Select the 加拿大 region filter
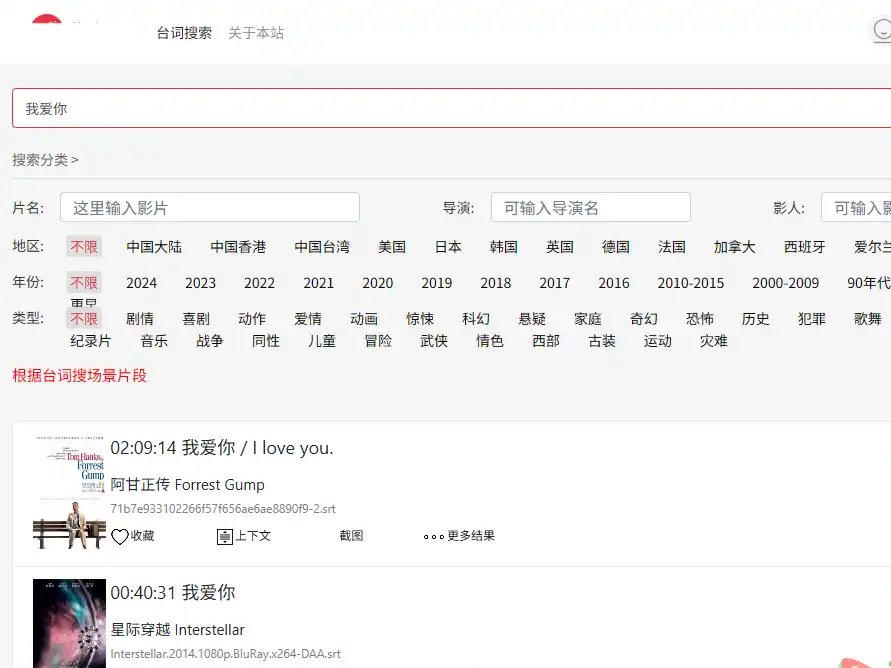Viewport: 891px width, 668px height. tap(735, 247)
